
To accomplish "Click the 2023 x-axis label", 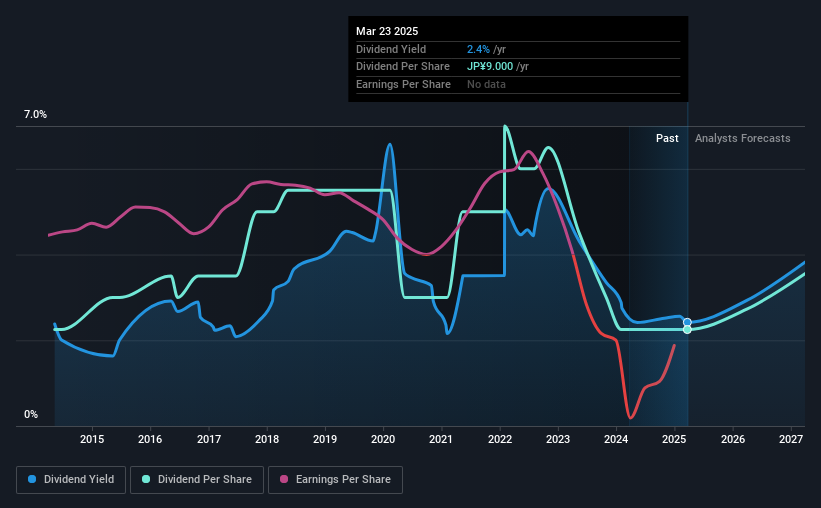I will [x=558, y=439].
